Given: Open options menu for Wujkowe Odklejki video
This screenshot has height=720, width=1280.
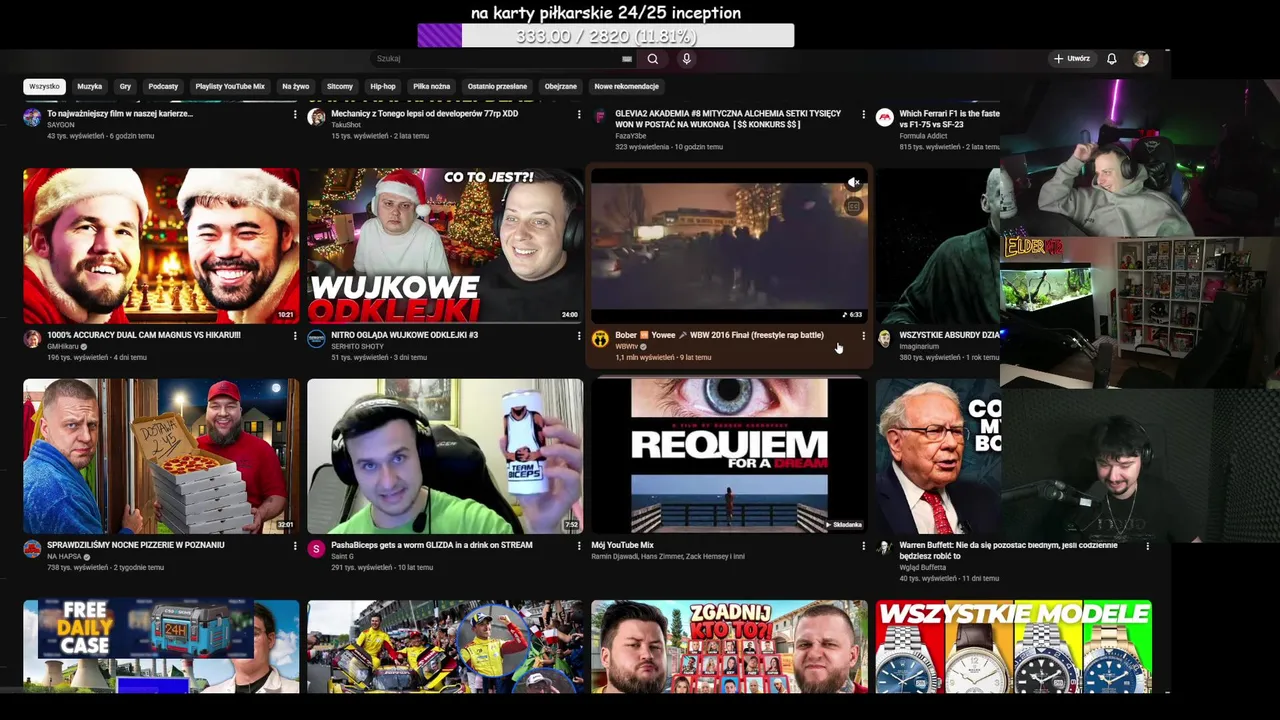Looking at the screenshot, I should tap(579, 336).
